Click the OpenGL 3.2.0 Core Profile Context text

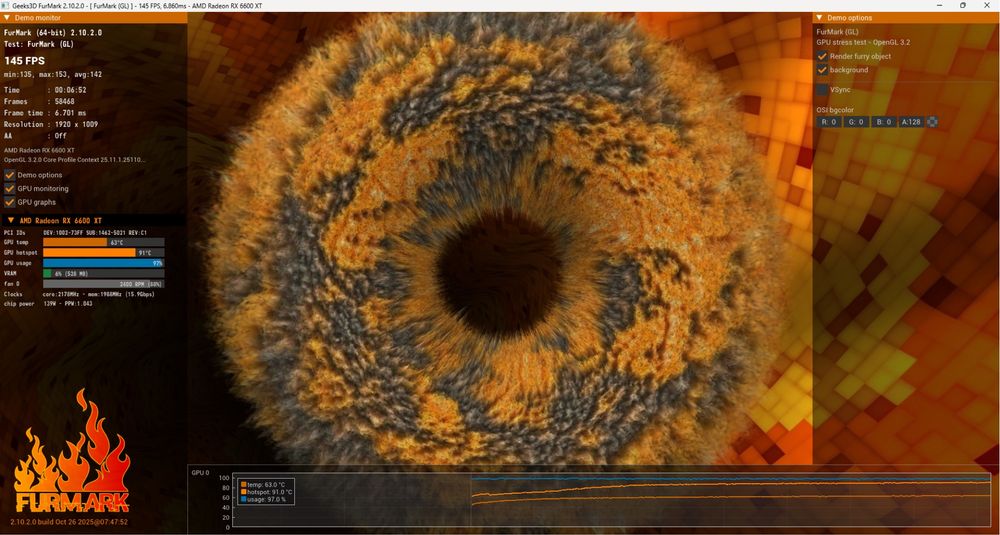(x=75, y=159)
